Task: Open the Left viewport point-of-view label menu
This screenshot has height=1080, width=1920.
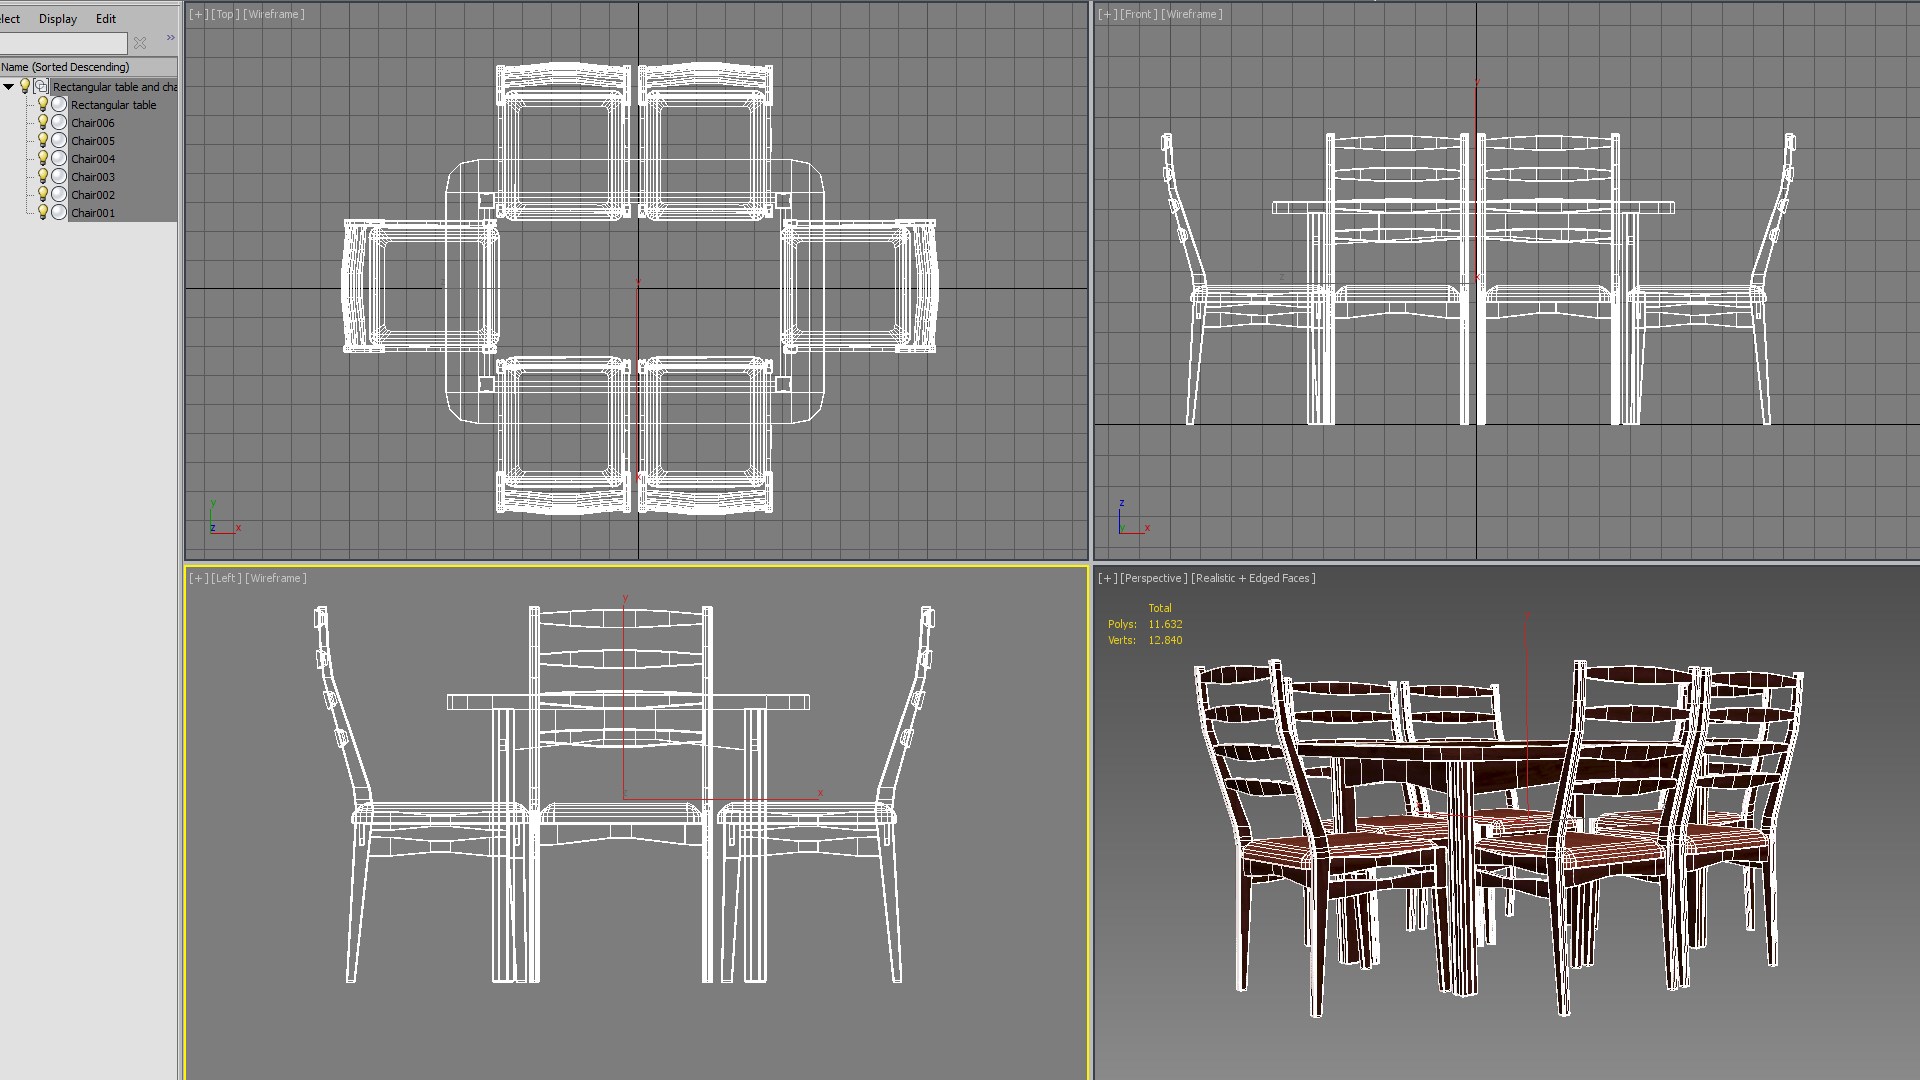Action: 226,578
